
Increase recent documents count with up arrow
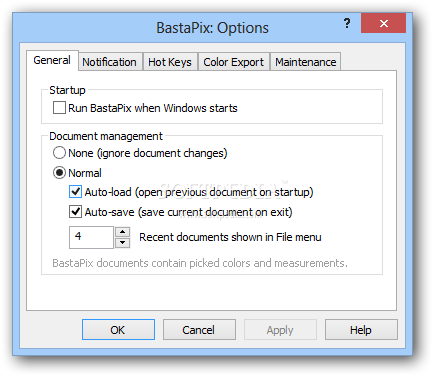click(122, 232)
